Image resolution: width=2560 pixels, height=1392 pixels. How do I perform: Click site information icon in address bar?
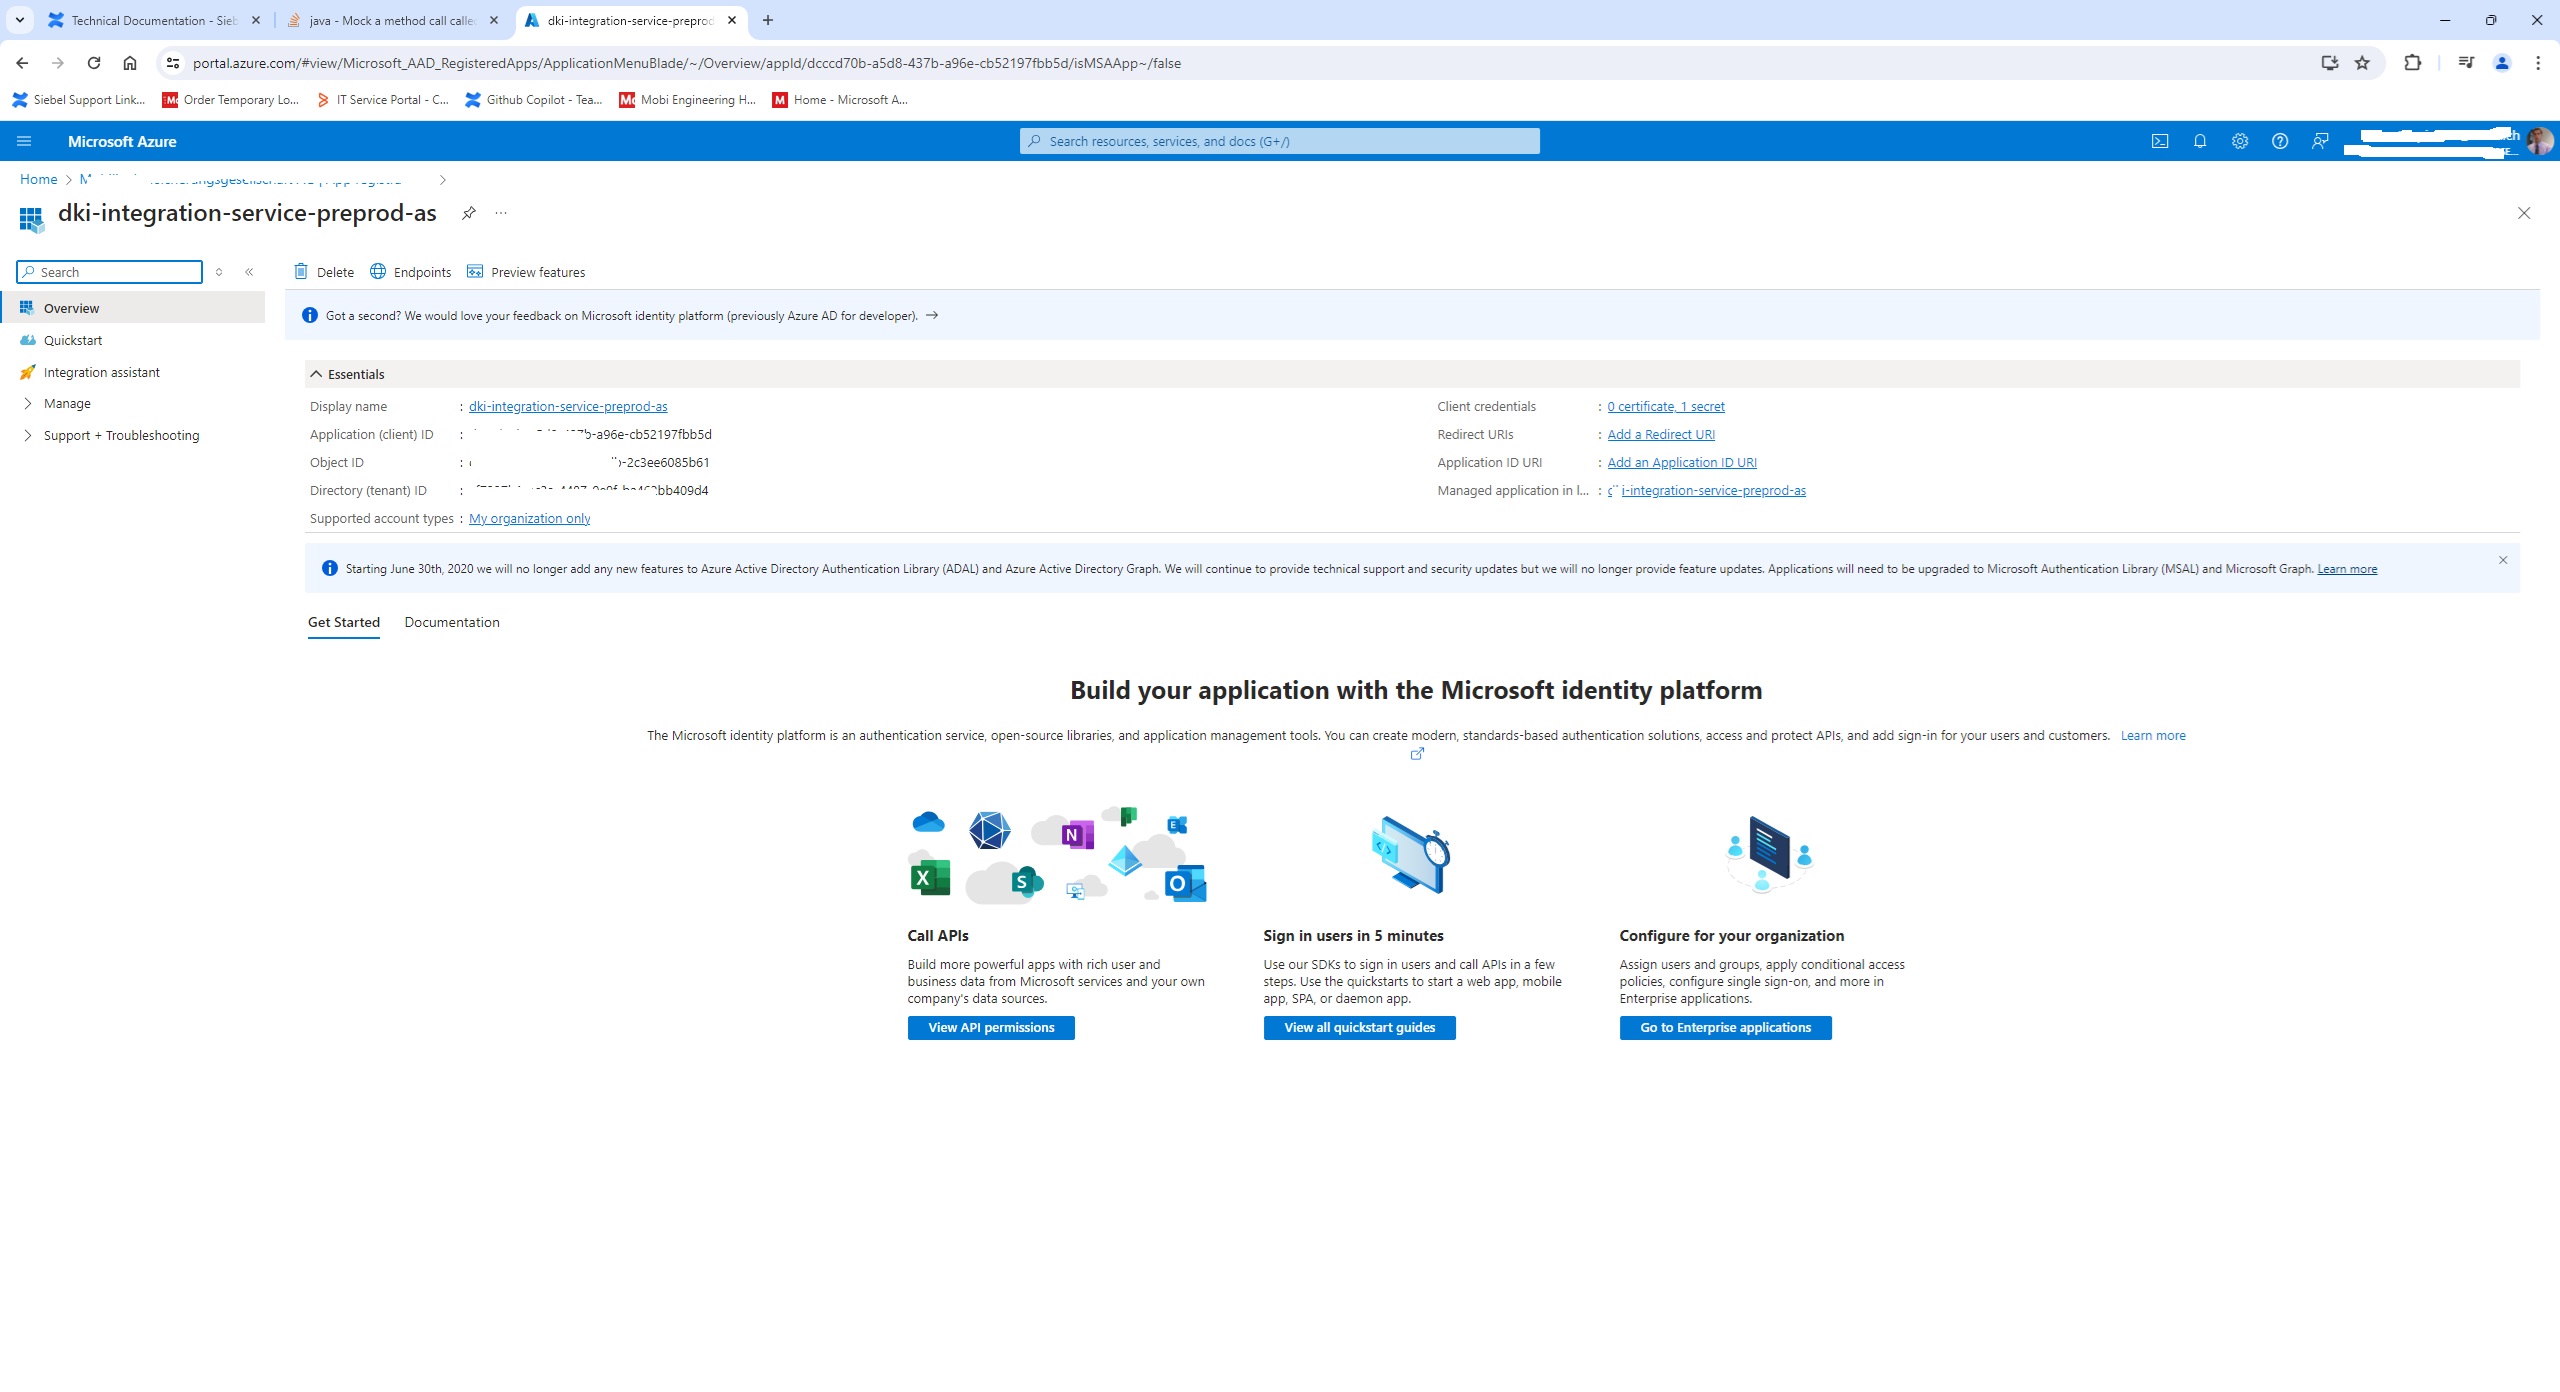tap(173, 63)
